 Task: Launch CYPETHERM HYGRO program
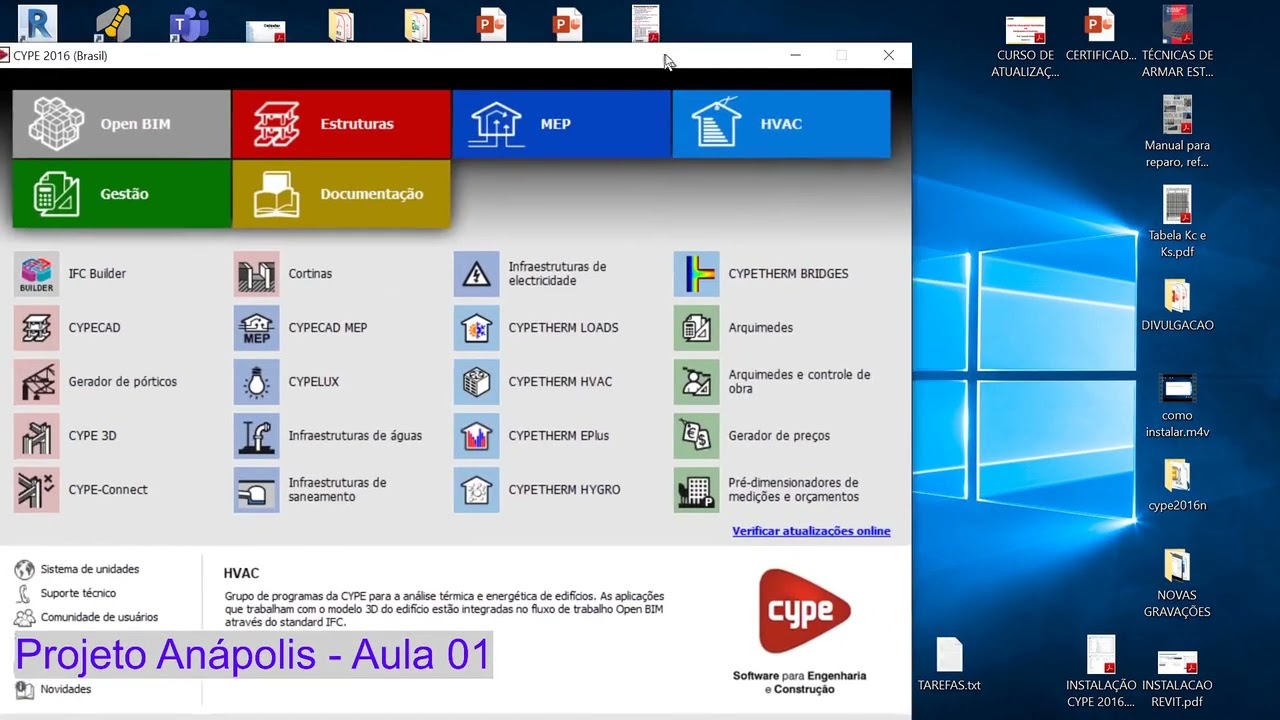click(476, 490)
